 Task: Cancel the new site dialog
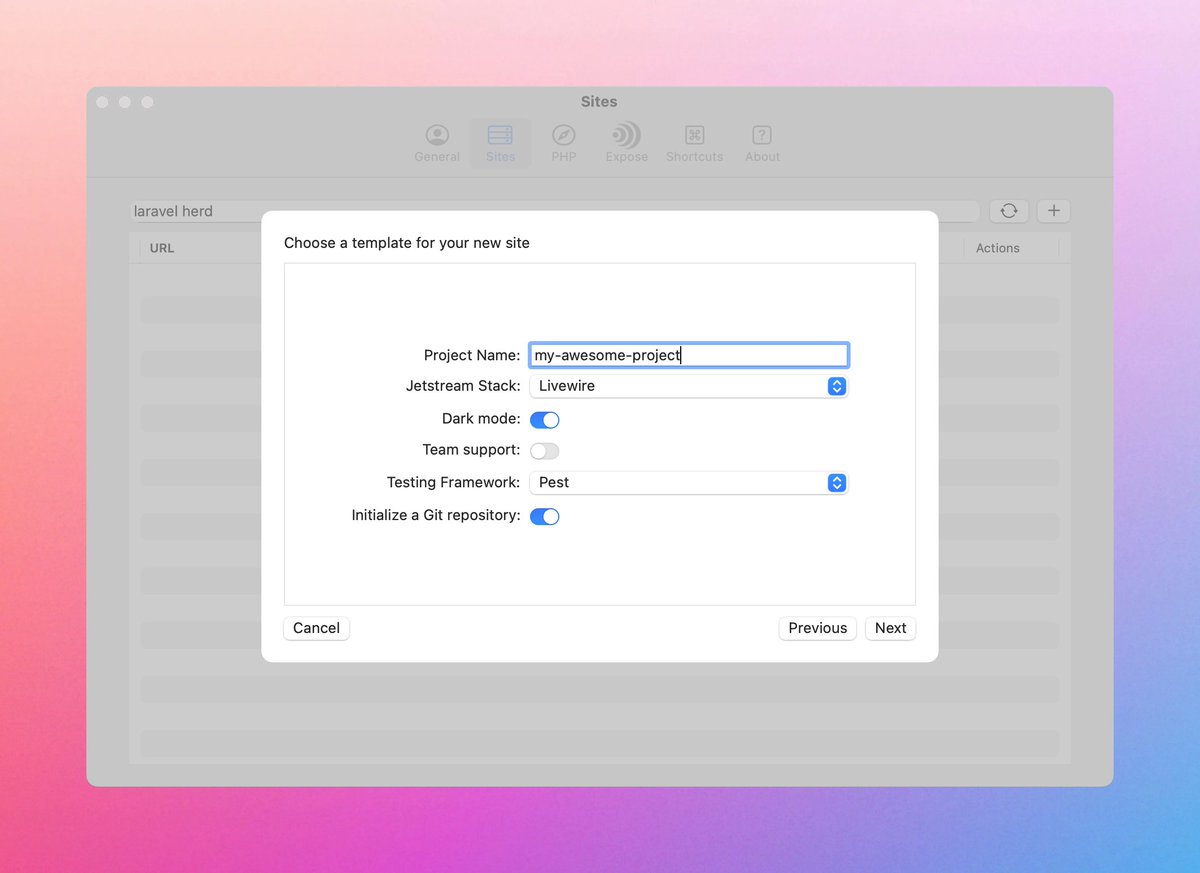pos(316,628)
